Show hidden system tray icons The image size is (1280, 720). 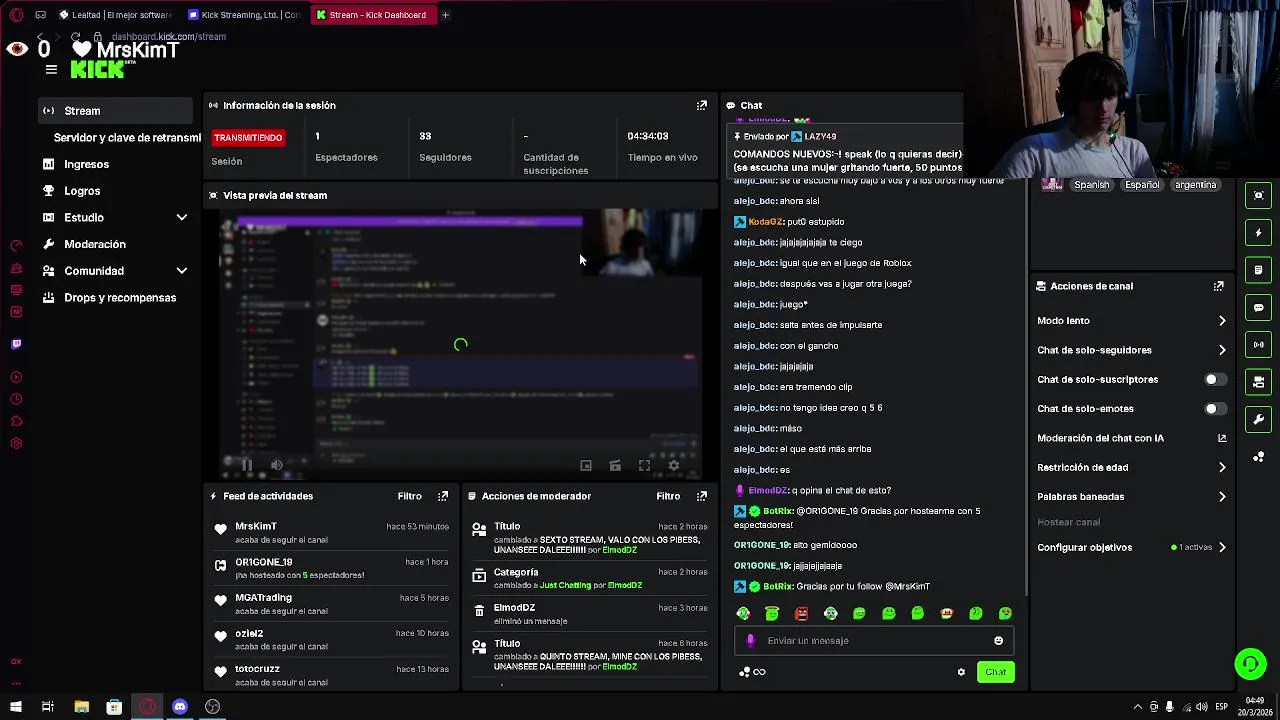[x=1137, y=707]
